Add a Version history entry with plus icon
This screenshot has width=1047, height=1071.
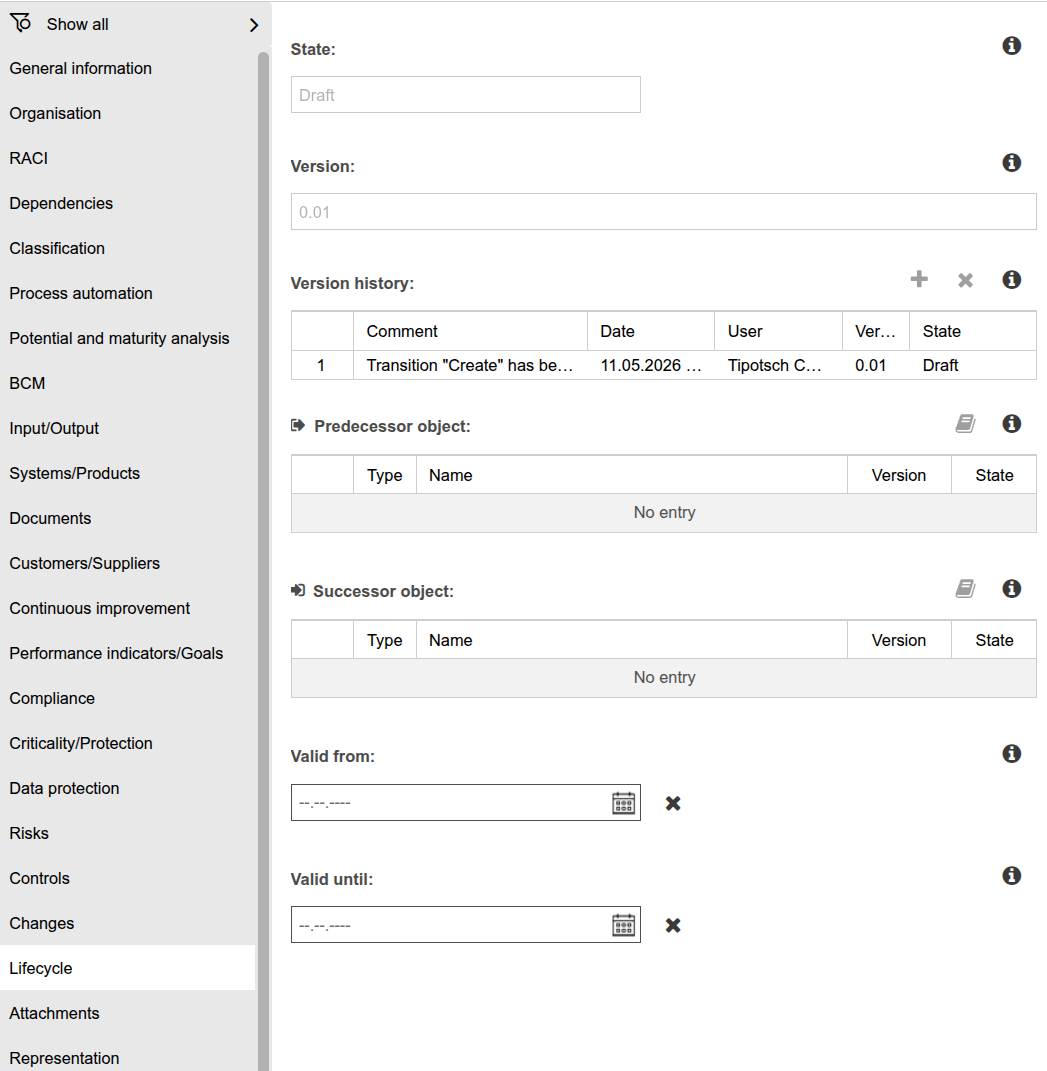[x=919, y=279]
